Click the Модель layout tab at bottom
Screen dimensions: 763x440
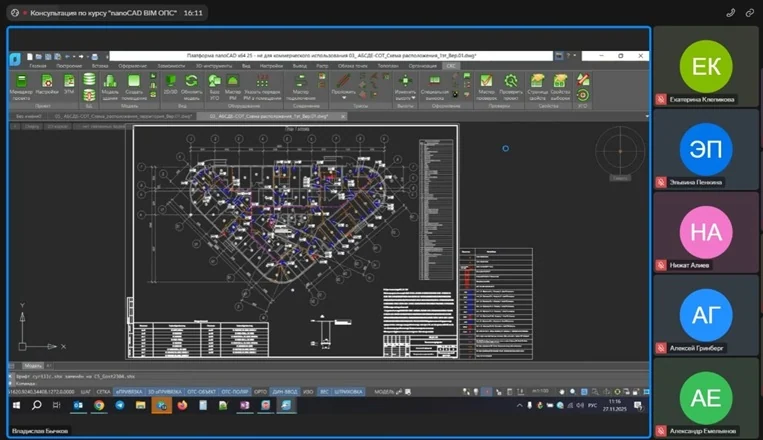33,366
